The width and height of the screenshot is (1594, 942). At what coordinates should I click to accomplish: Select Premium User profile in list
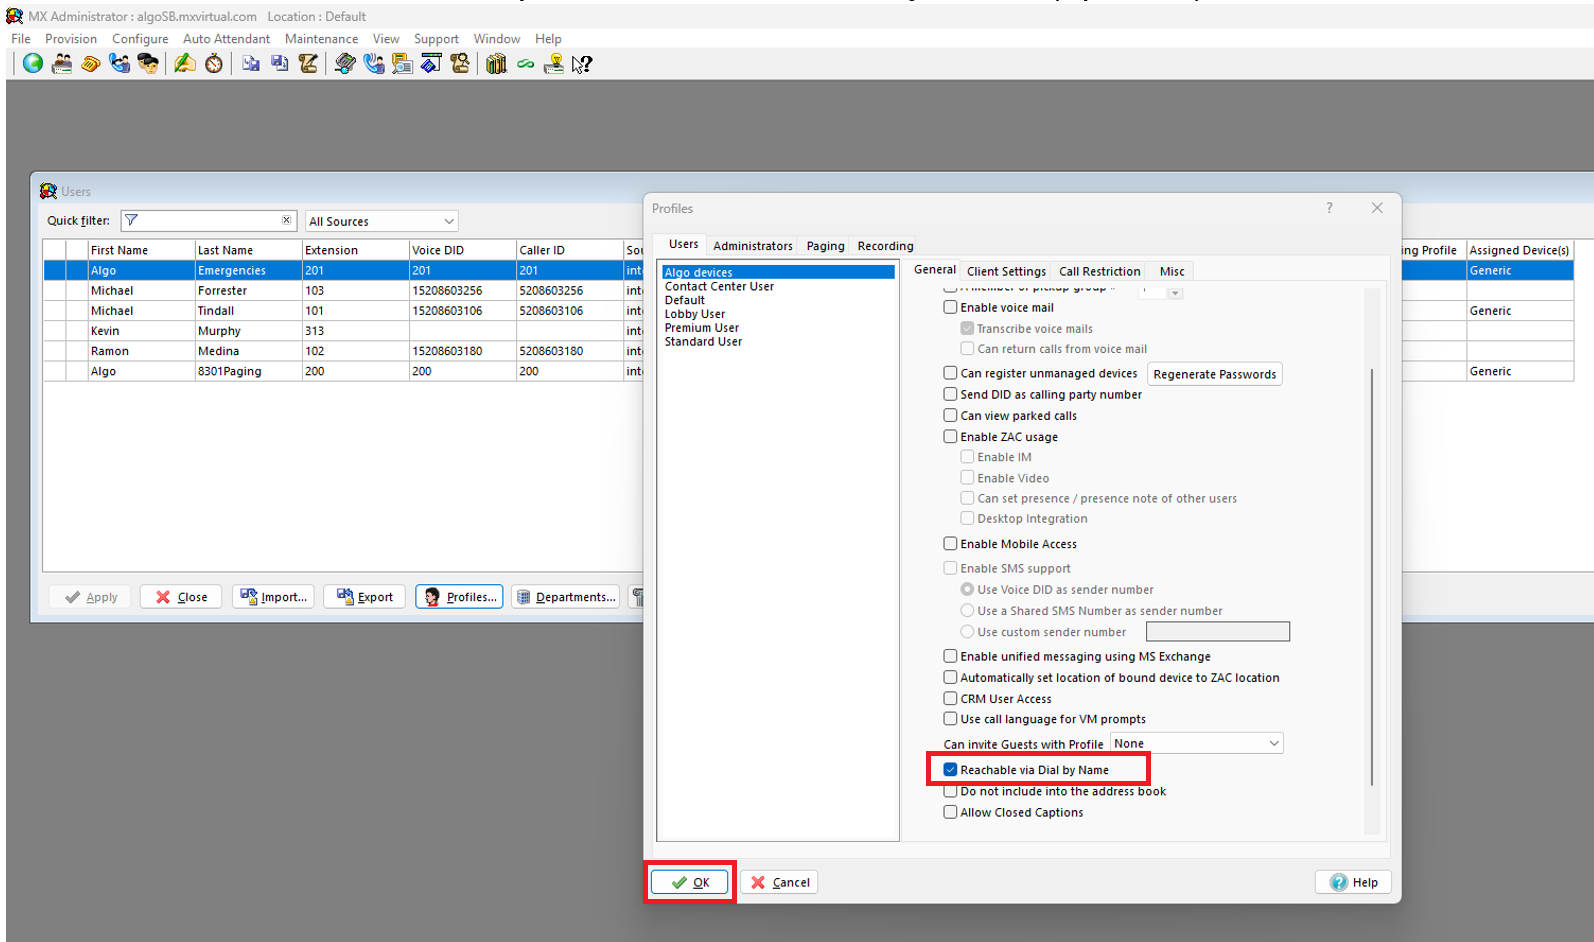(x=702, y=328)
